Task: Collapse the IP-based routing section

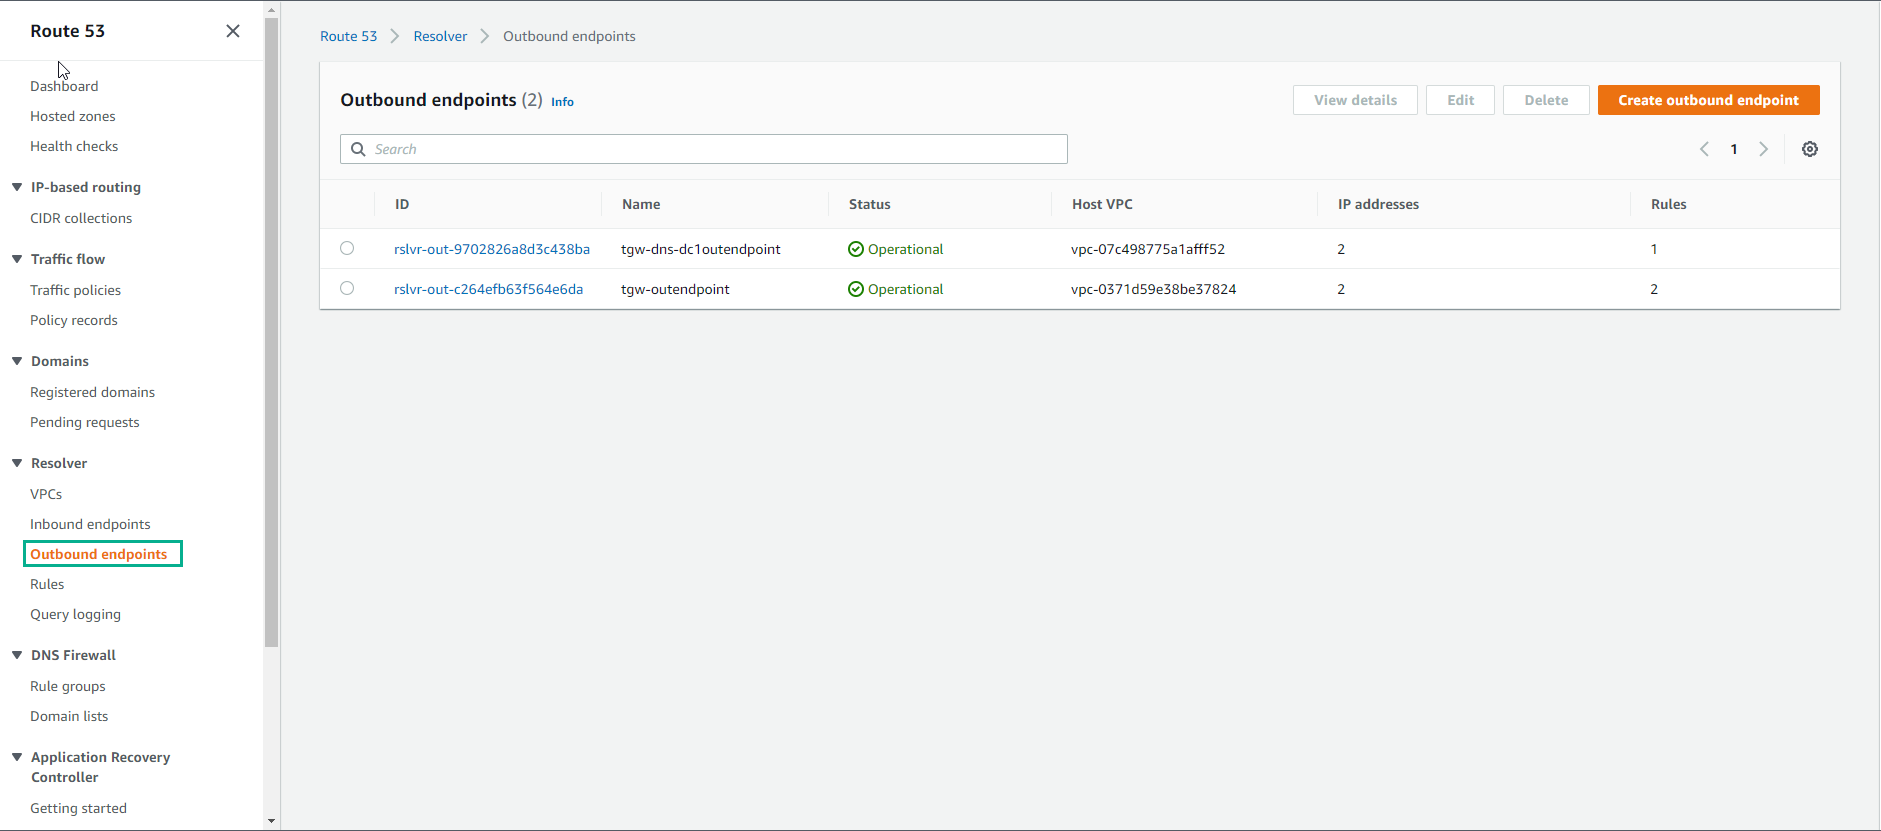Action: (17, 187)
